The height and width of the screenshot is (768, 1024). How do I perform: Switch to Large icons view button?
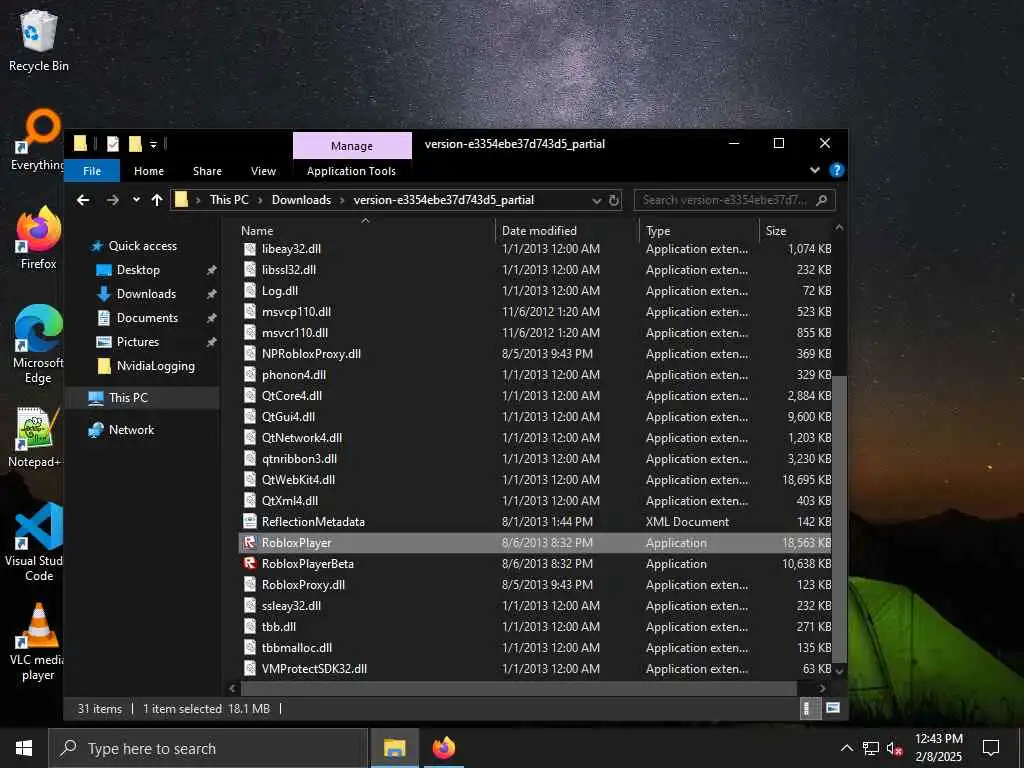click(833, 709)
